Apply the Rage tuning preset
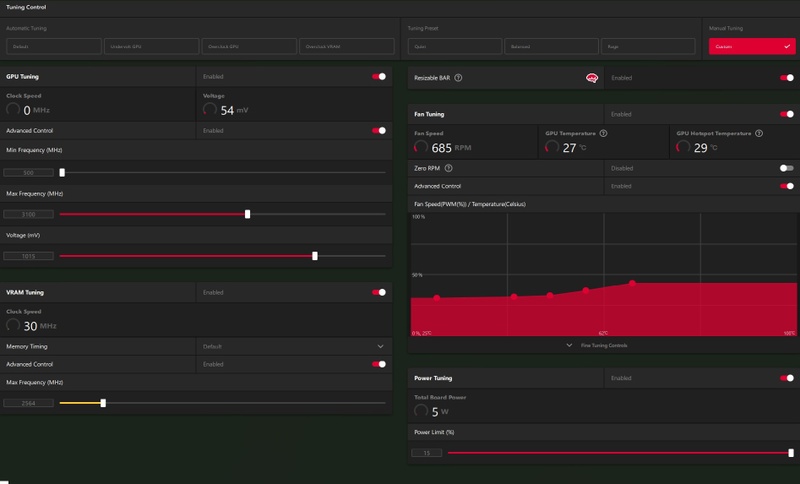The image size is (800, 484). (x=648, y=46)
